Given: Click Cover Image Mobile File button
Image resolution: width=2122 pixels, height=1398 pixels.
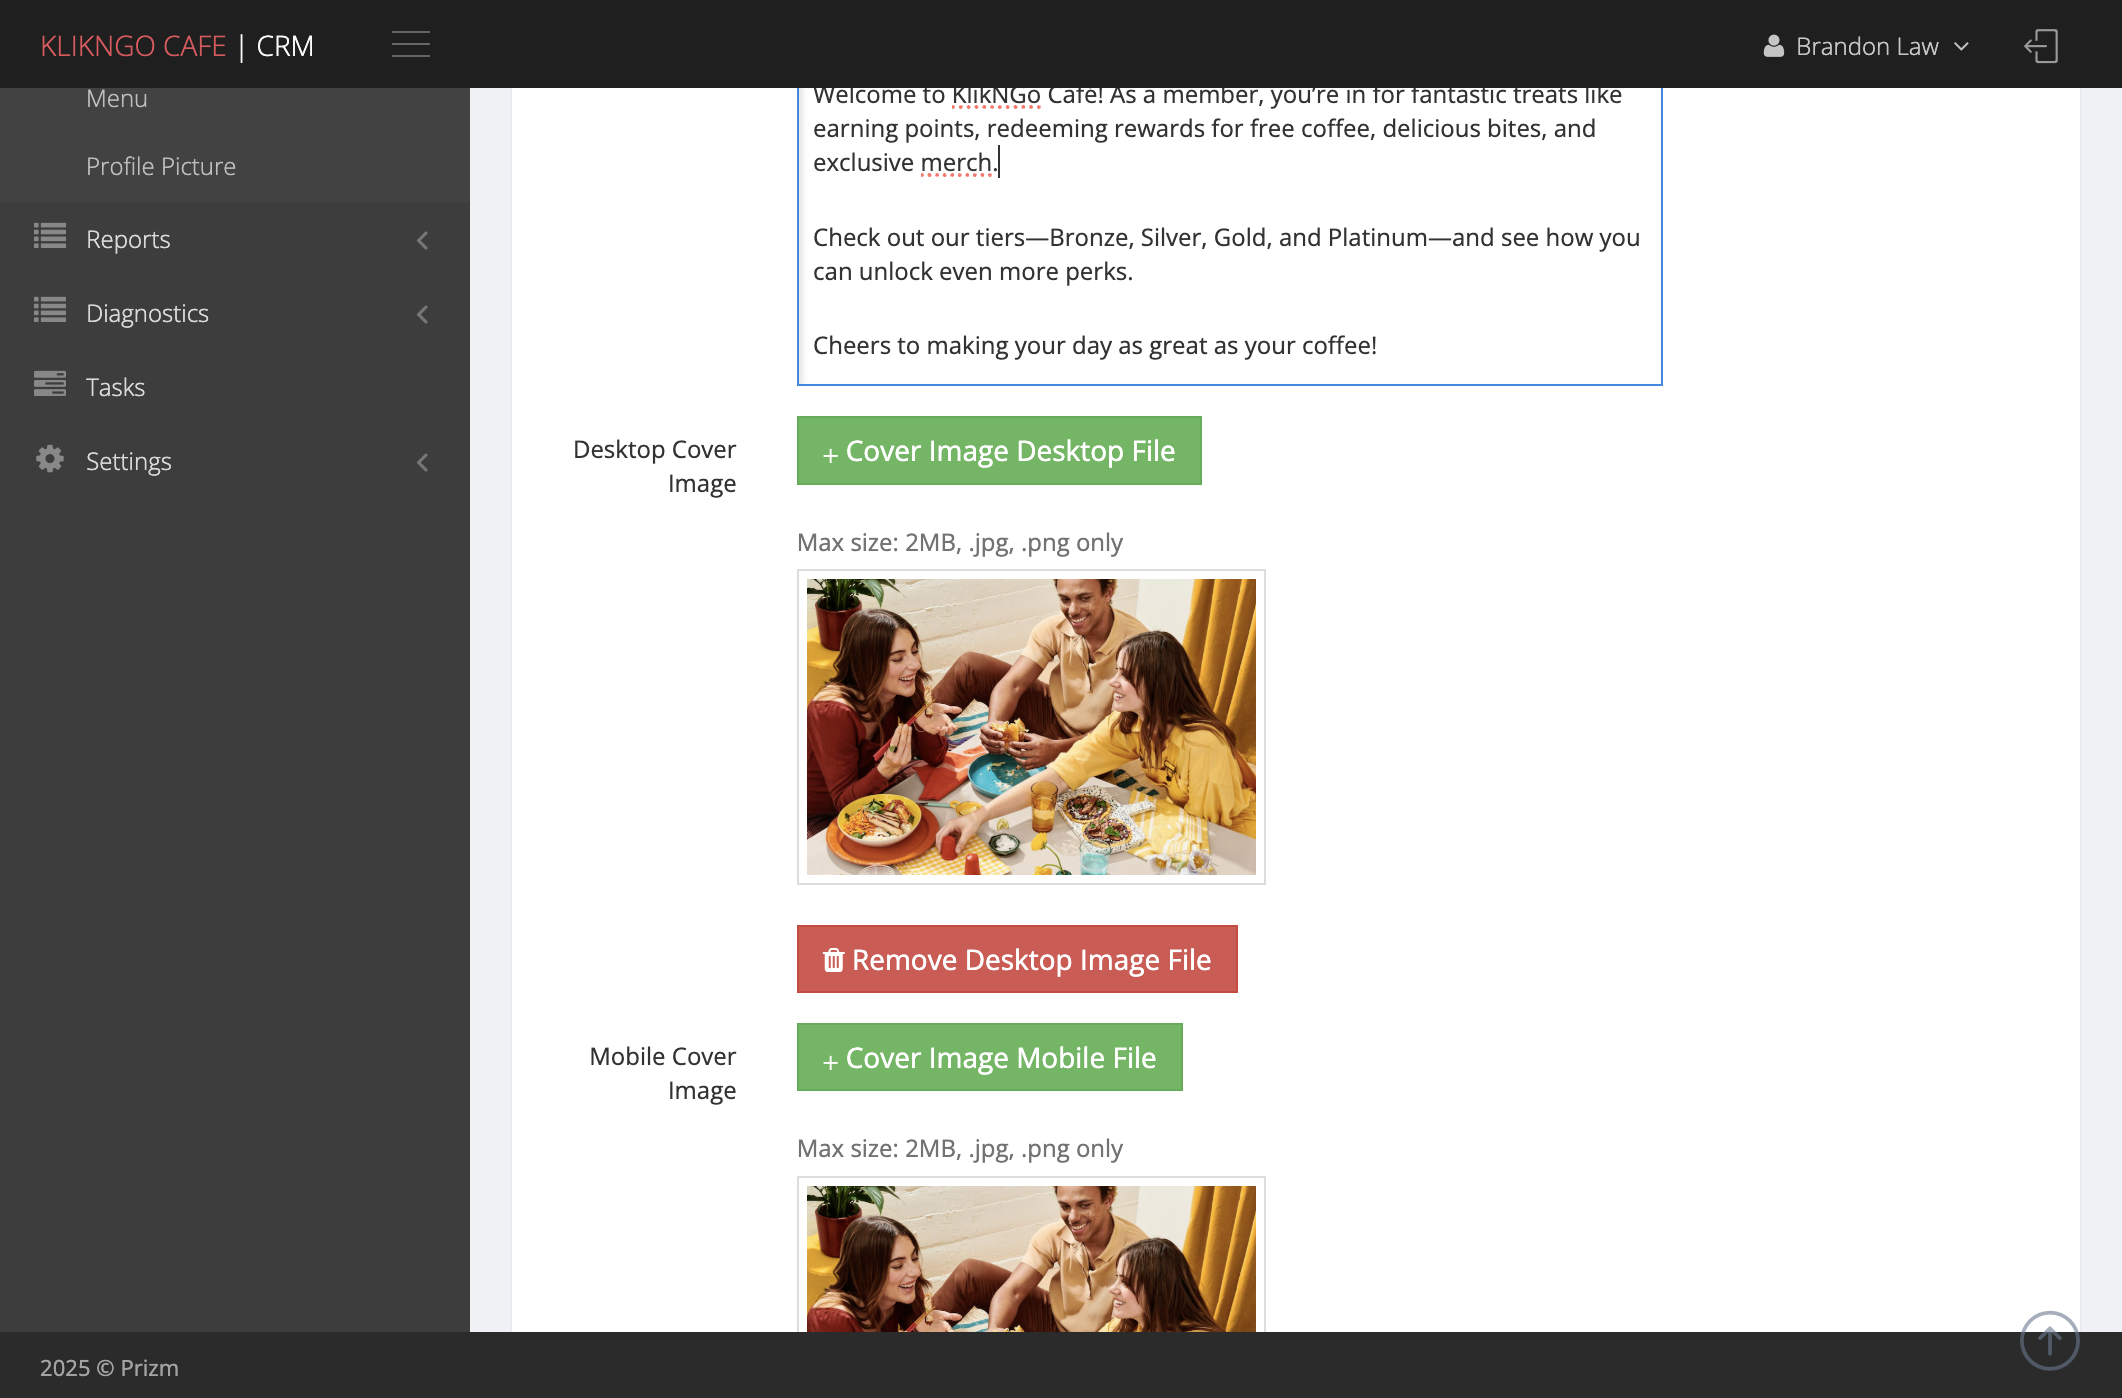Looking at the screenshot, I should pos(990,1057).
